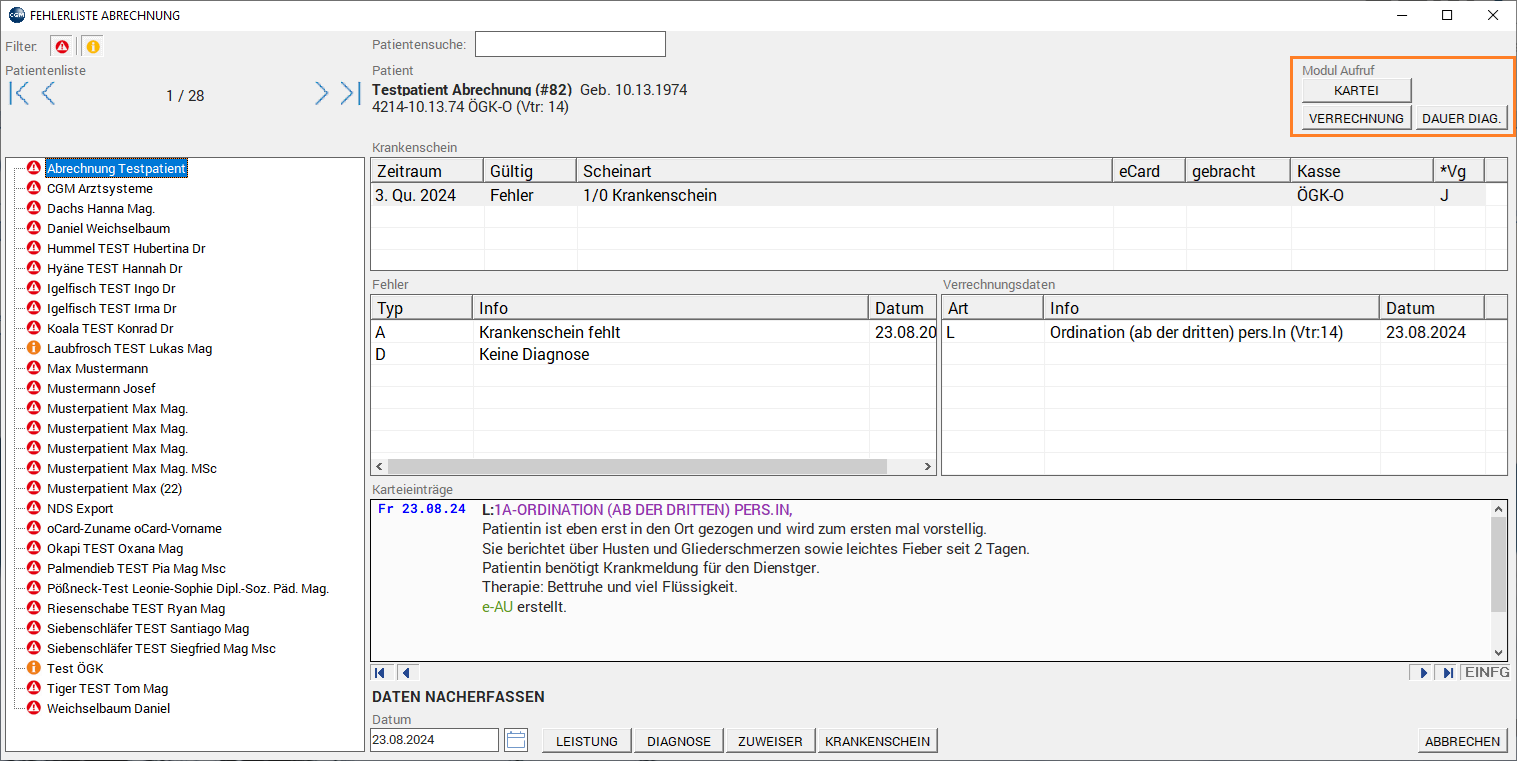
Task: Select patient CGM Arztsysteme
Action: click(99, 189)
